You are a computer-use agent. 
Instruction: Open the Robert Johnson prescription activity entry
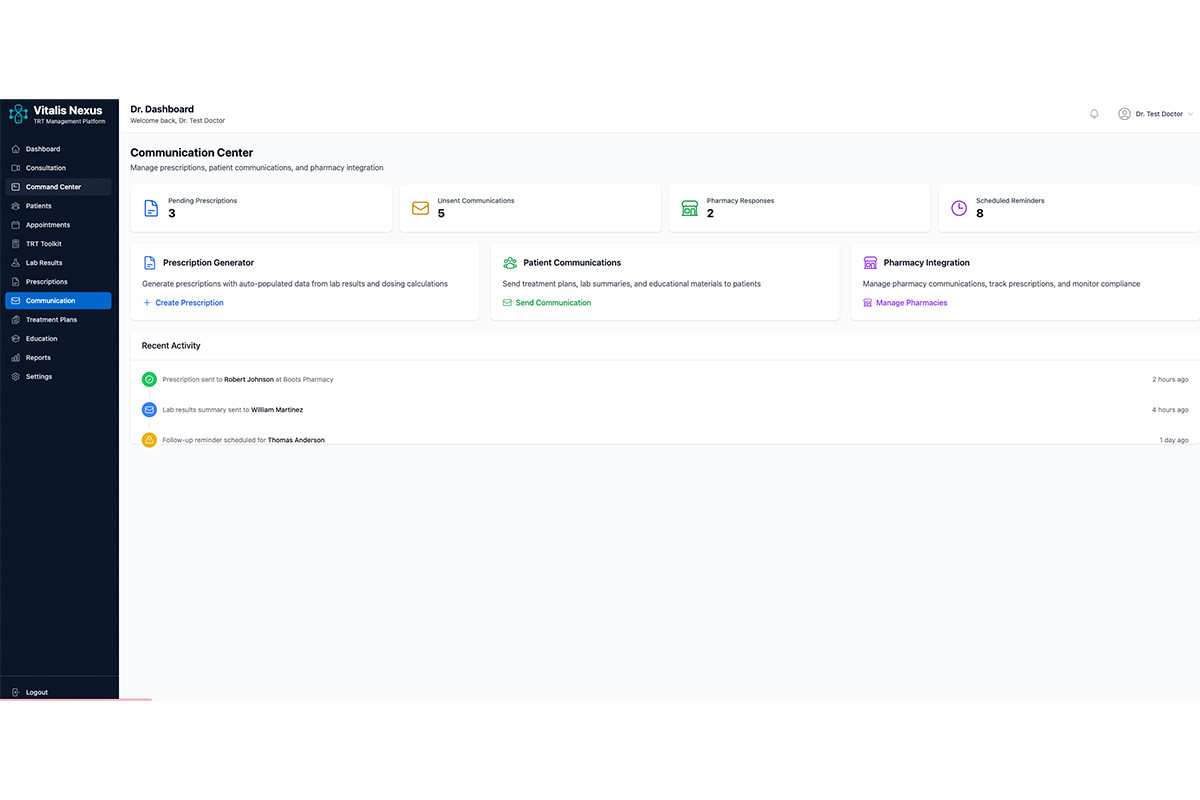pyautogui.click(x=248, y=380)
